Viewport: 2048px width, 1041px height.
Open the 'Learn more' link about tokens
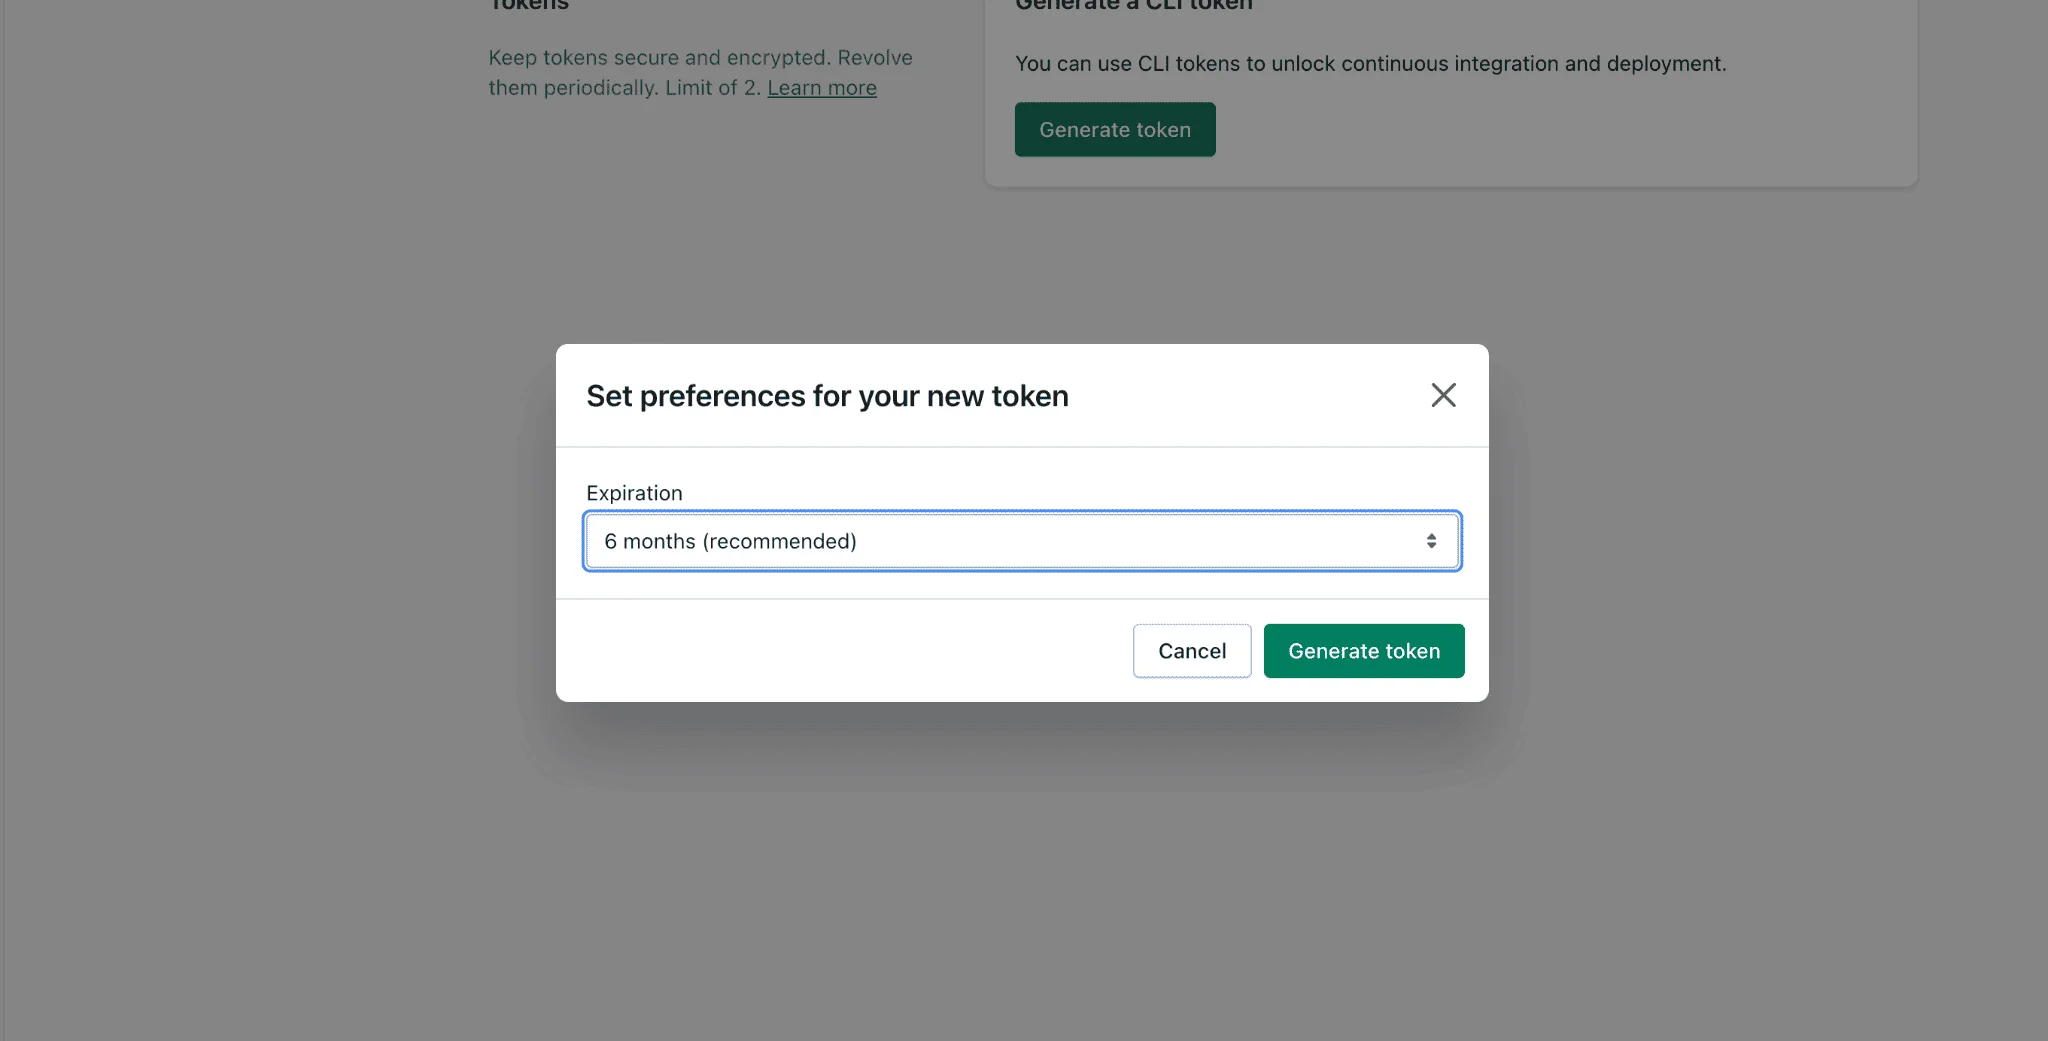[x=821, y=88]
